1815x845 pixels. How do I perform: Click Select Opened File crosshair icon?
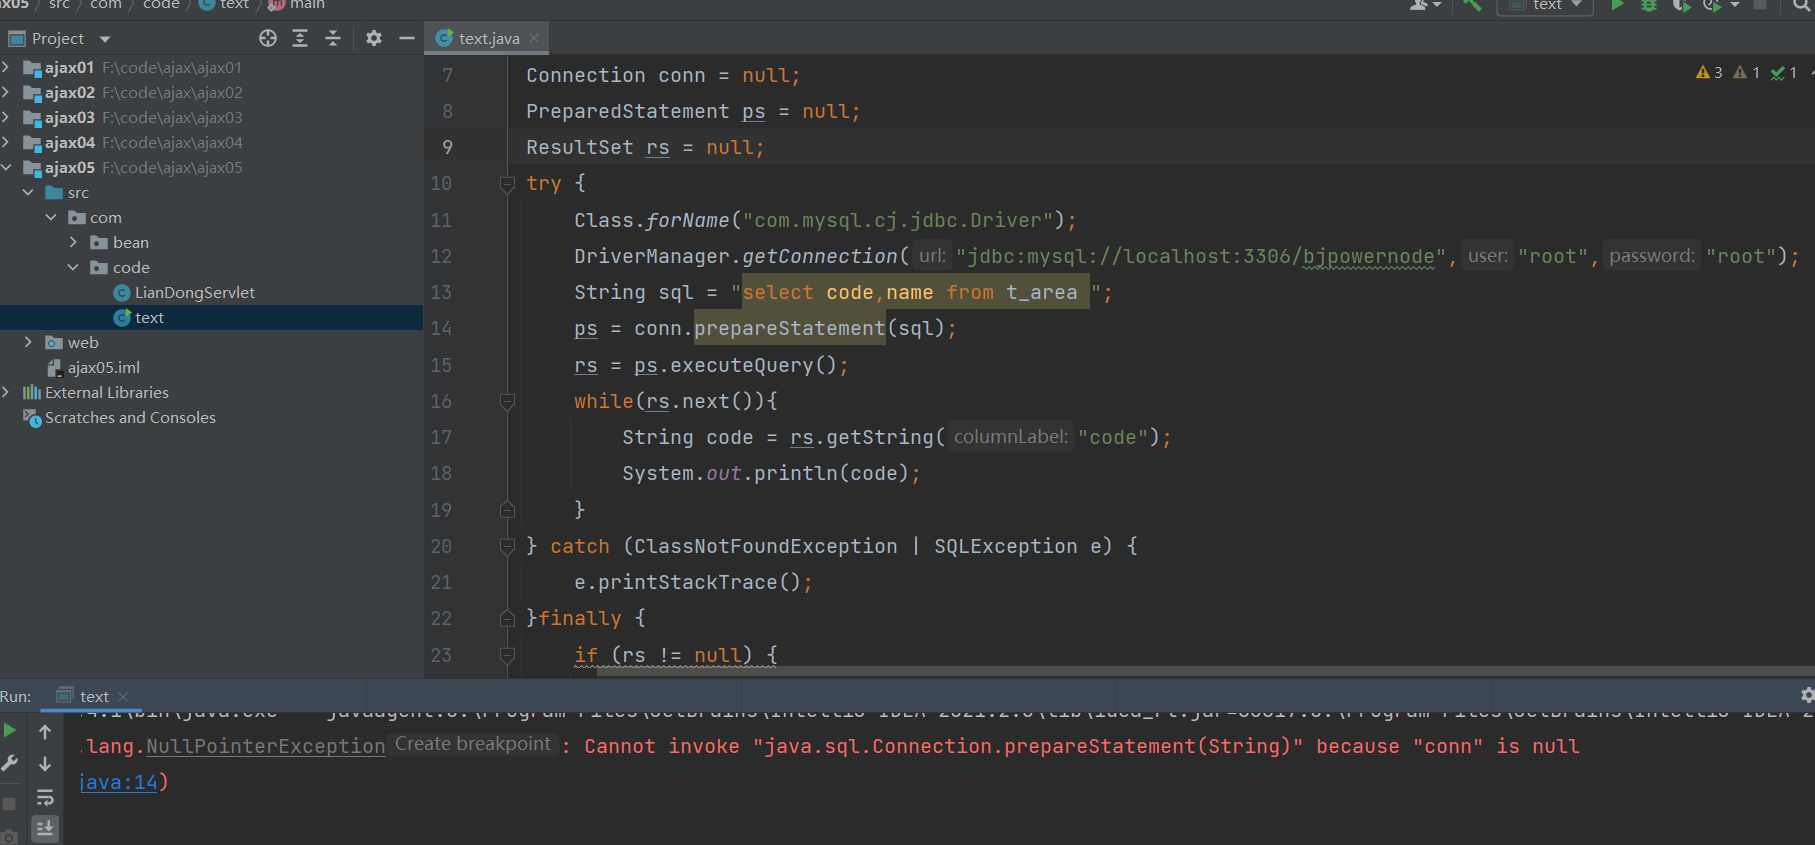268,38
